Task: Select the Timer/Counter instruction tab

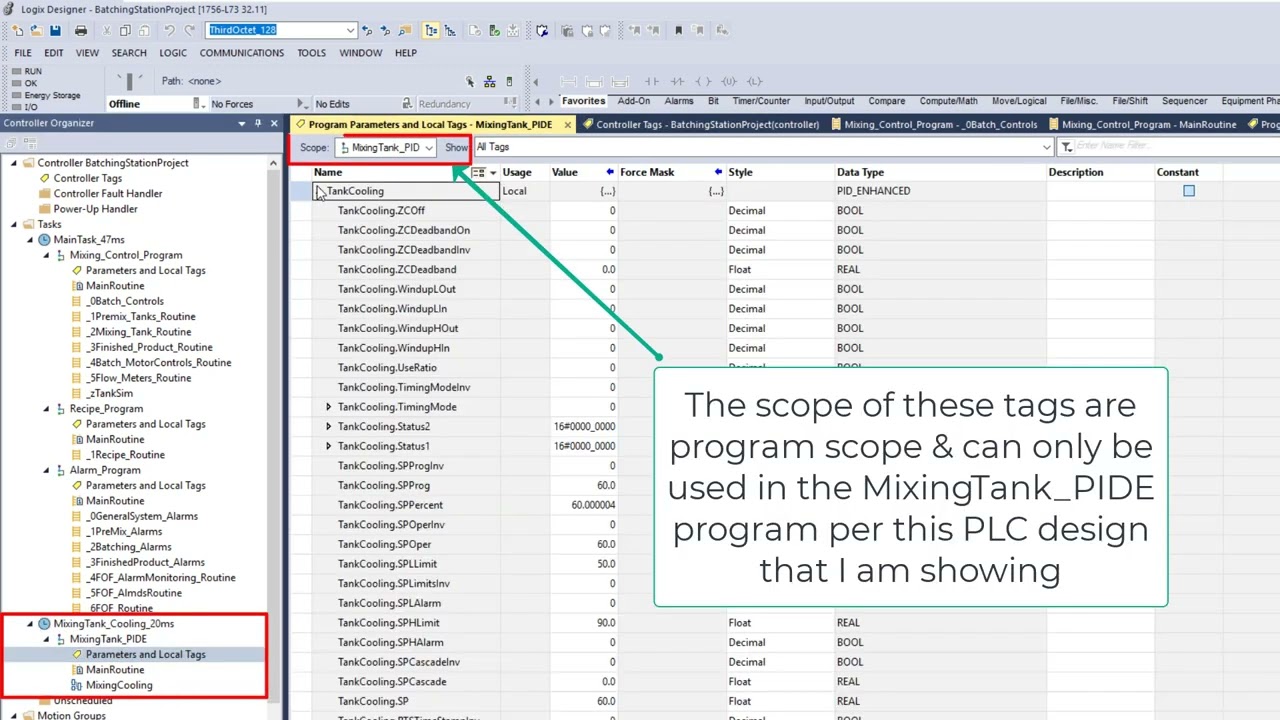Action: [761, 101]
